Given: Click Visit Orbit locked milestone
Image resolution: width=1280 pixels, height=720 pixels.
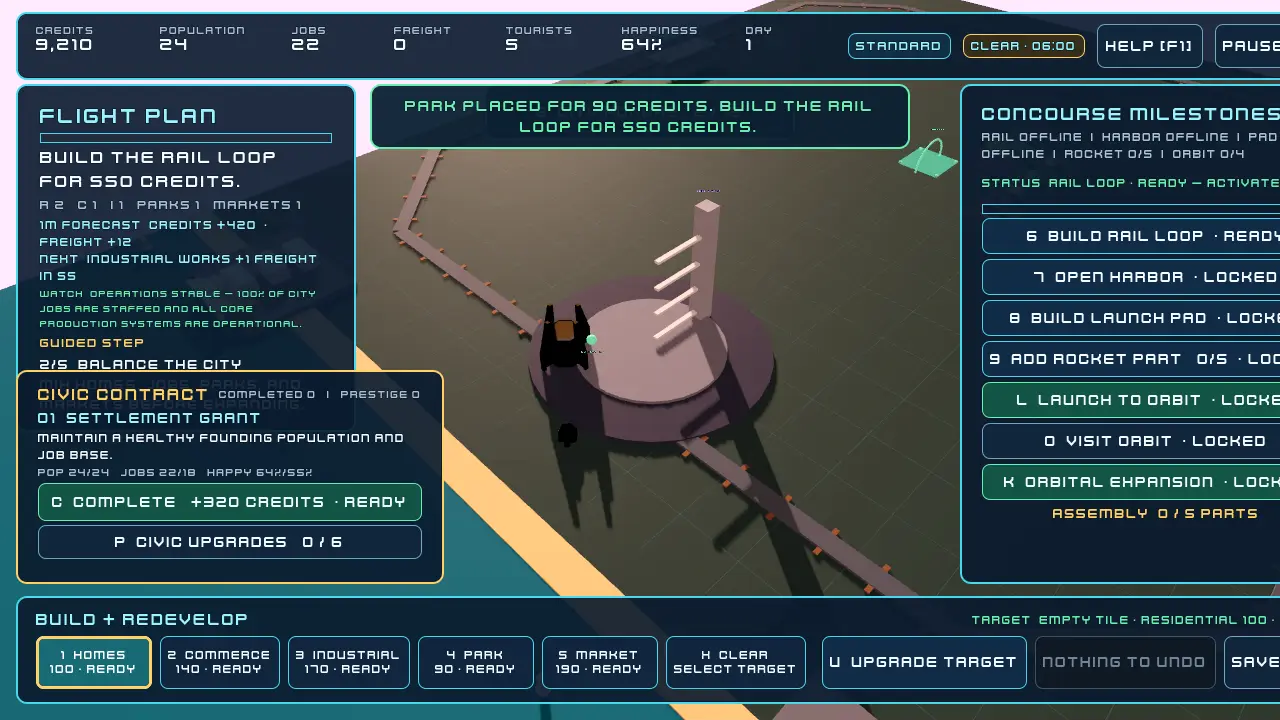Looking at the screenshot, I should coord(1131,441).
